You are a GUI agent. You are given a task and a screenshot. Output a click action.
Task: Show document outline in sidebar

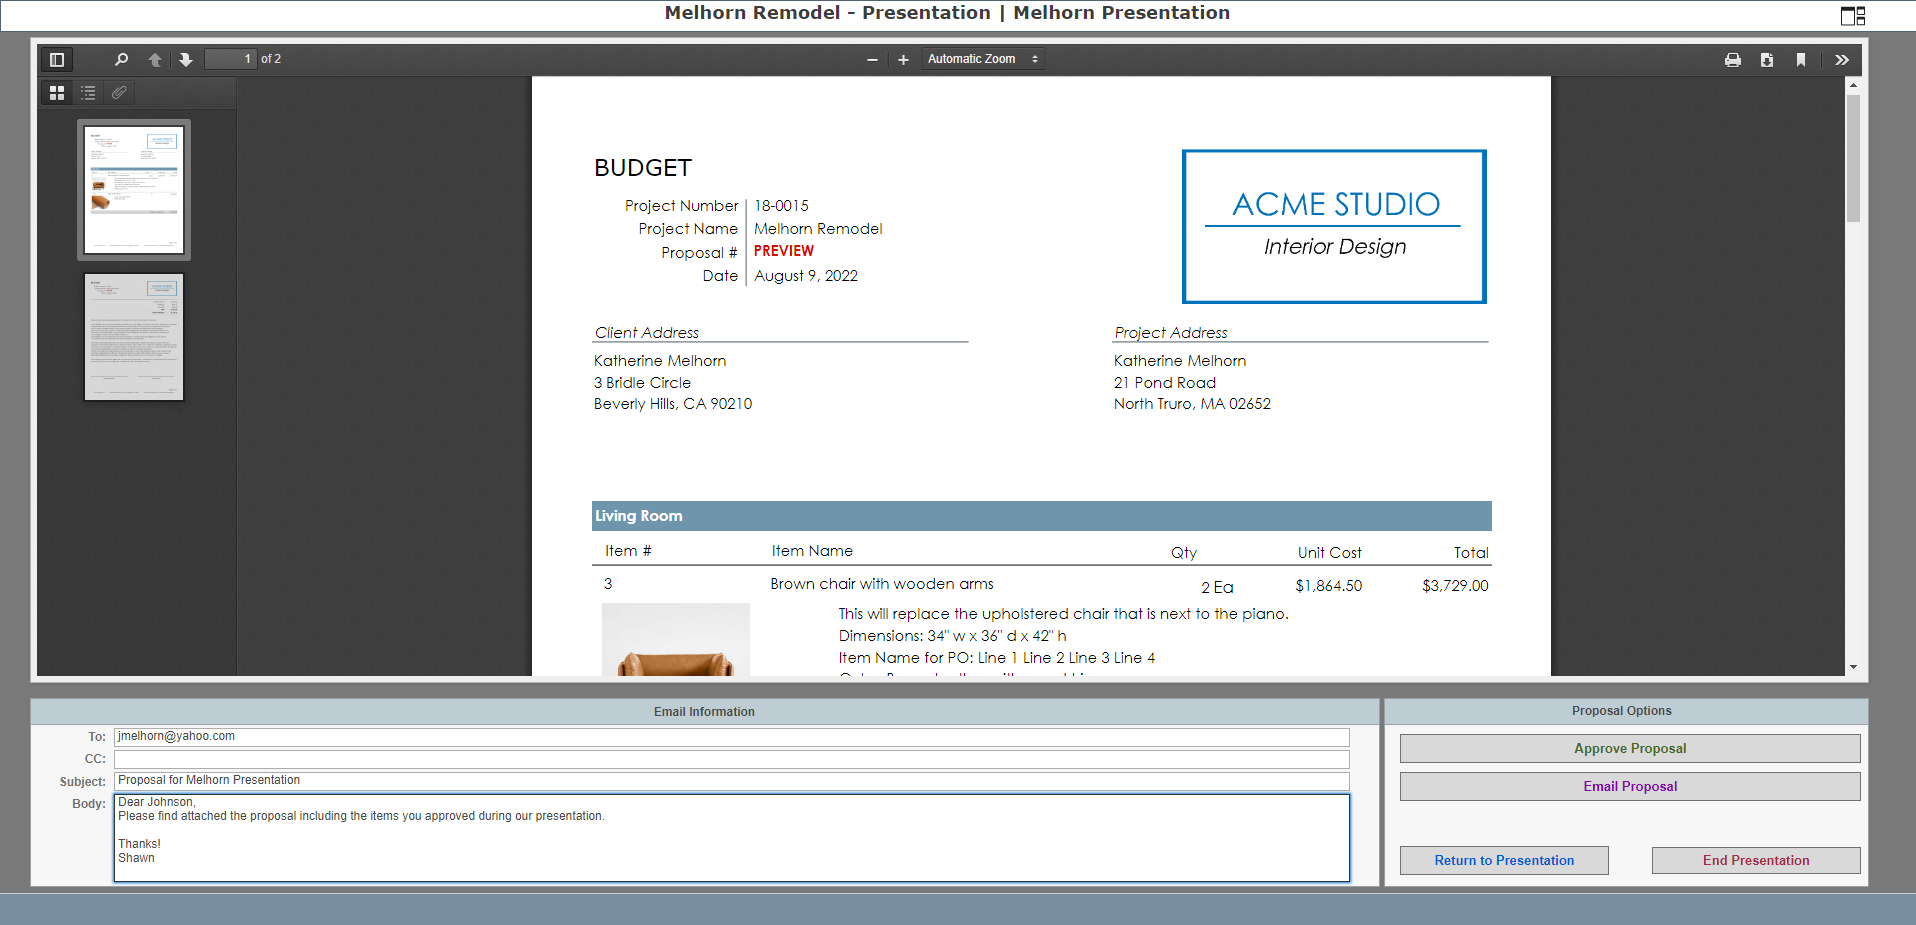click(x=88, y=92)
